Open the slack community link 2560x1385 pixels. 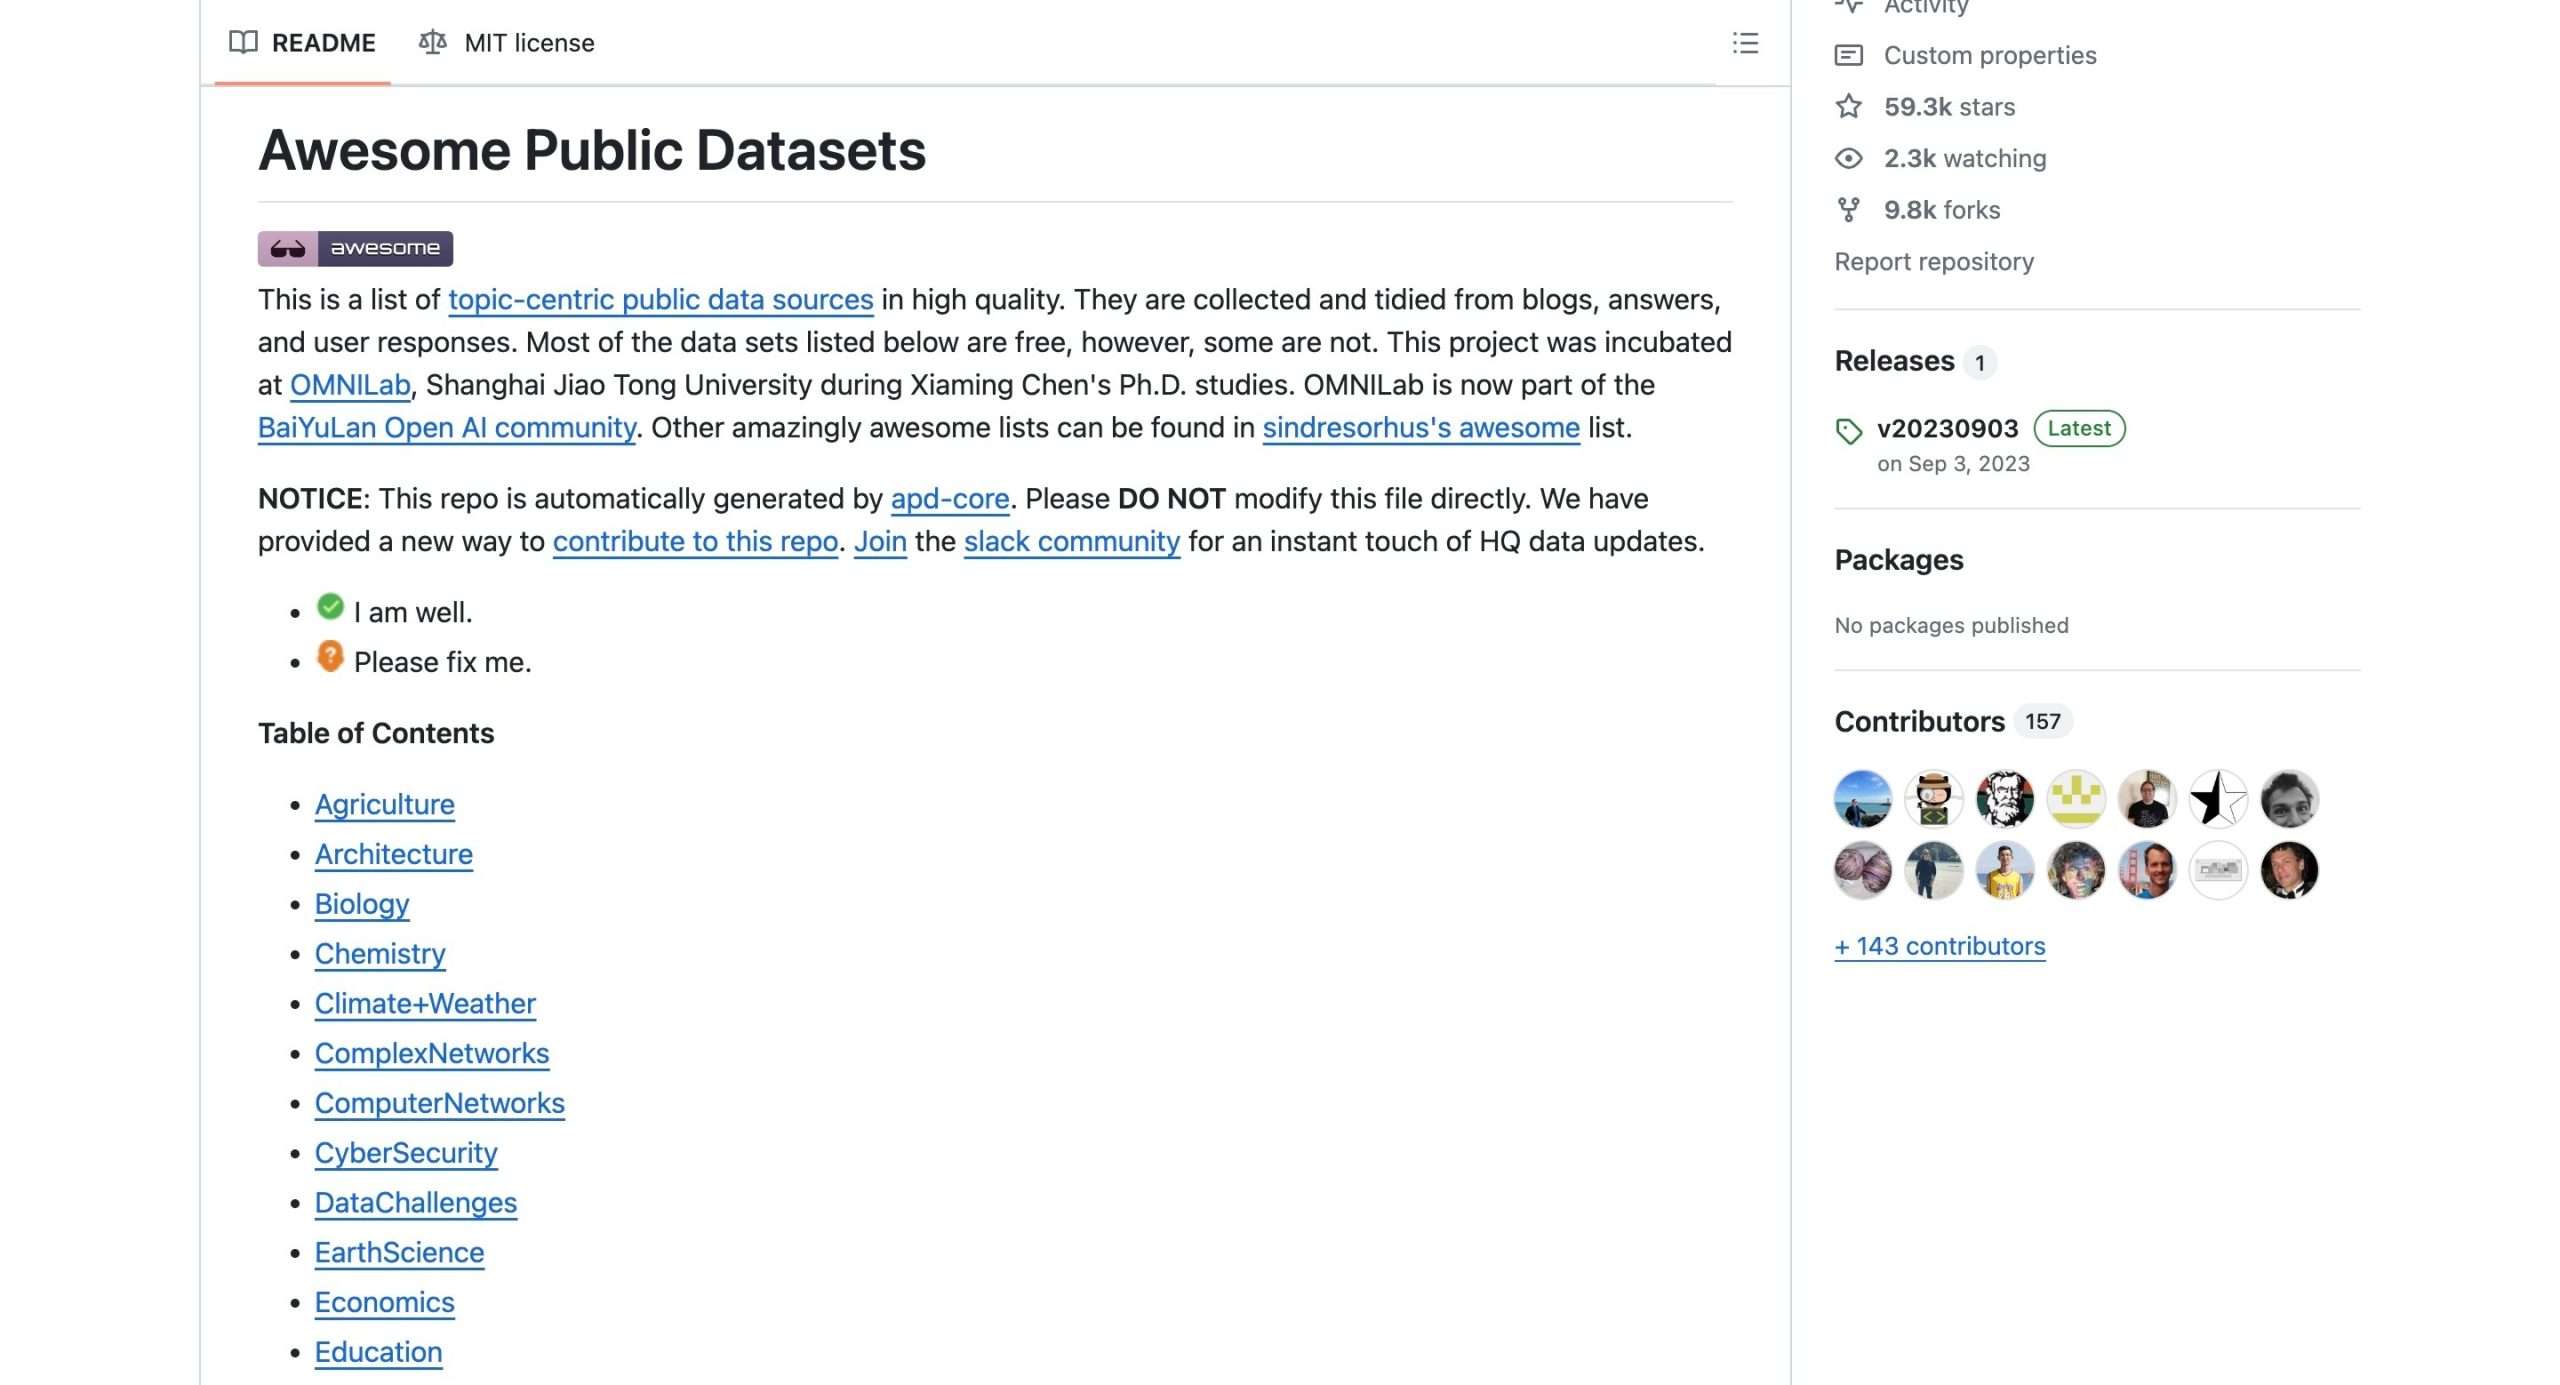click(x=1071, y=541)
